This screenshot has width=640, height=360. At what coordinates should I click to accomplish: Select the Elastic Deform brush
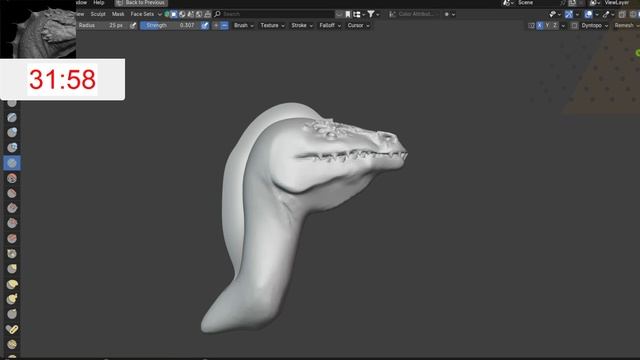pyautogui.click(x=12, y=284)
